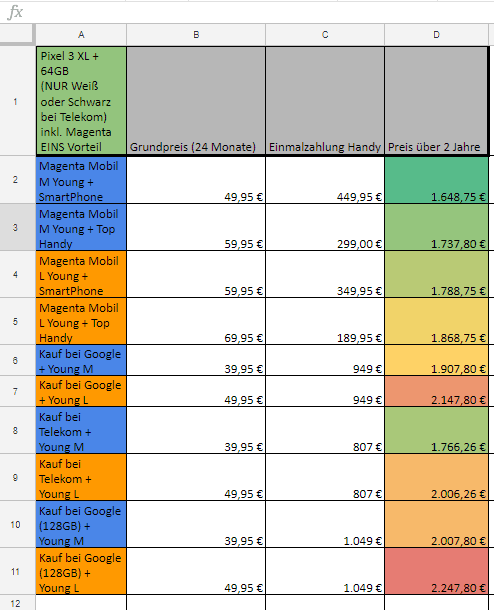The height and width of the screenshot is (610, 494).
Task: Select row 5 header
Action: tap(17, 321)
